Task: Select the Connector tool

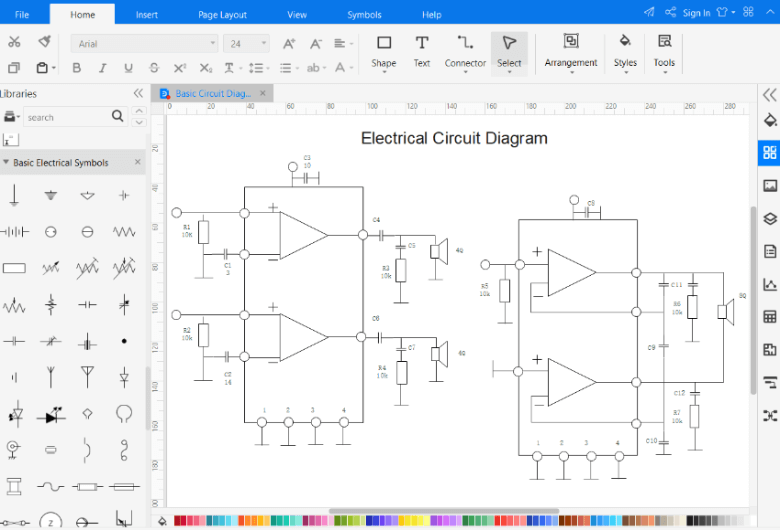Action: (465, 53)
